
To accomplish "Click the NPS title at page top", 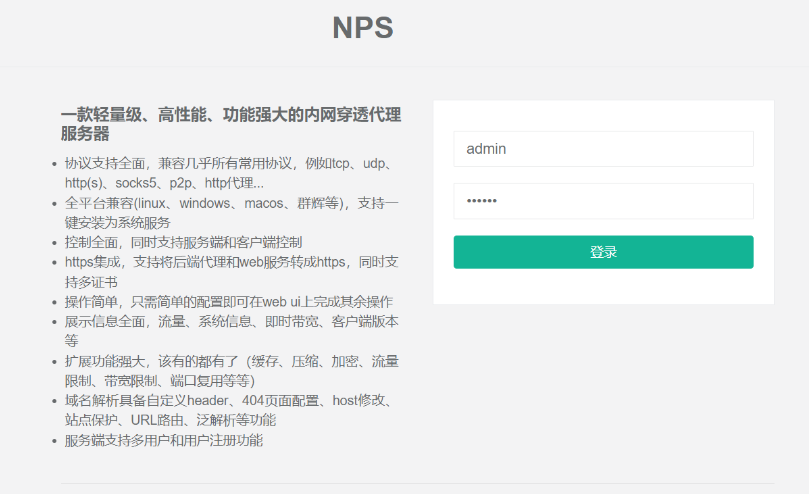I will click(363, 27).
